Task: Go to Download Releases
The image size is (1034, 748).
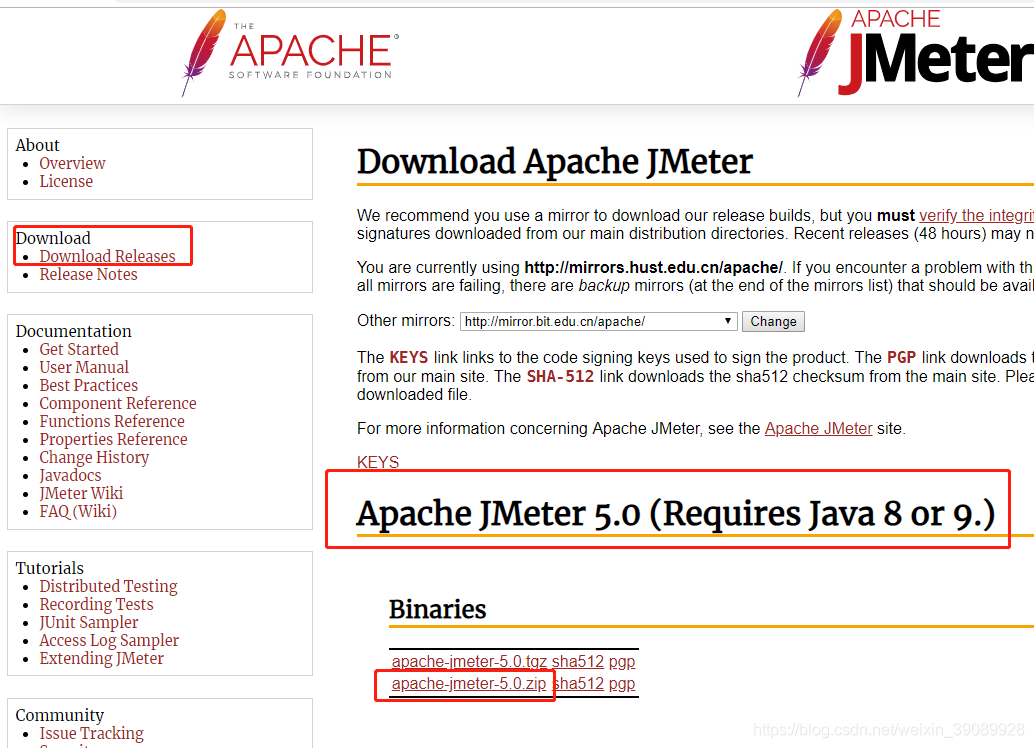Action: coord(107,256)
